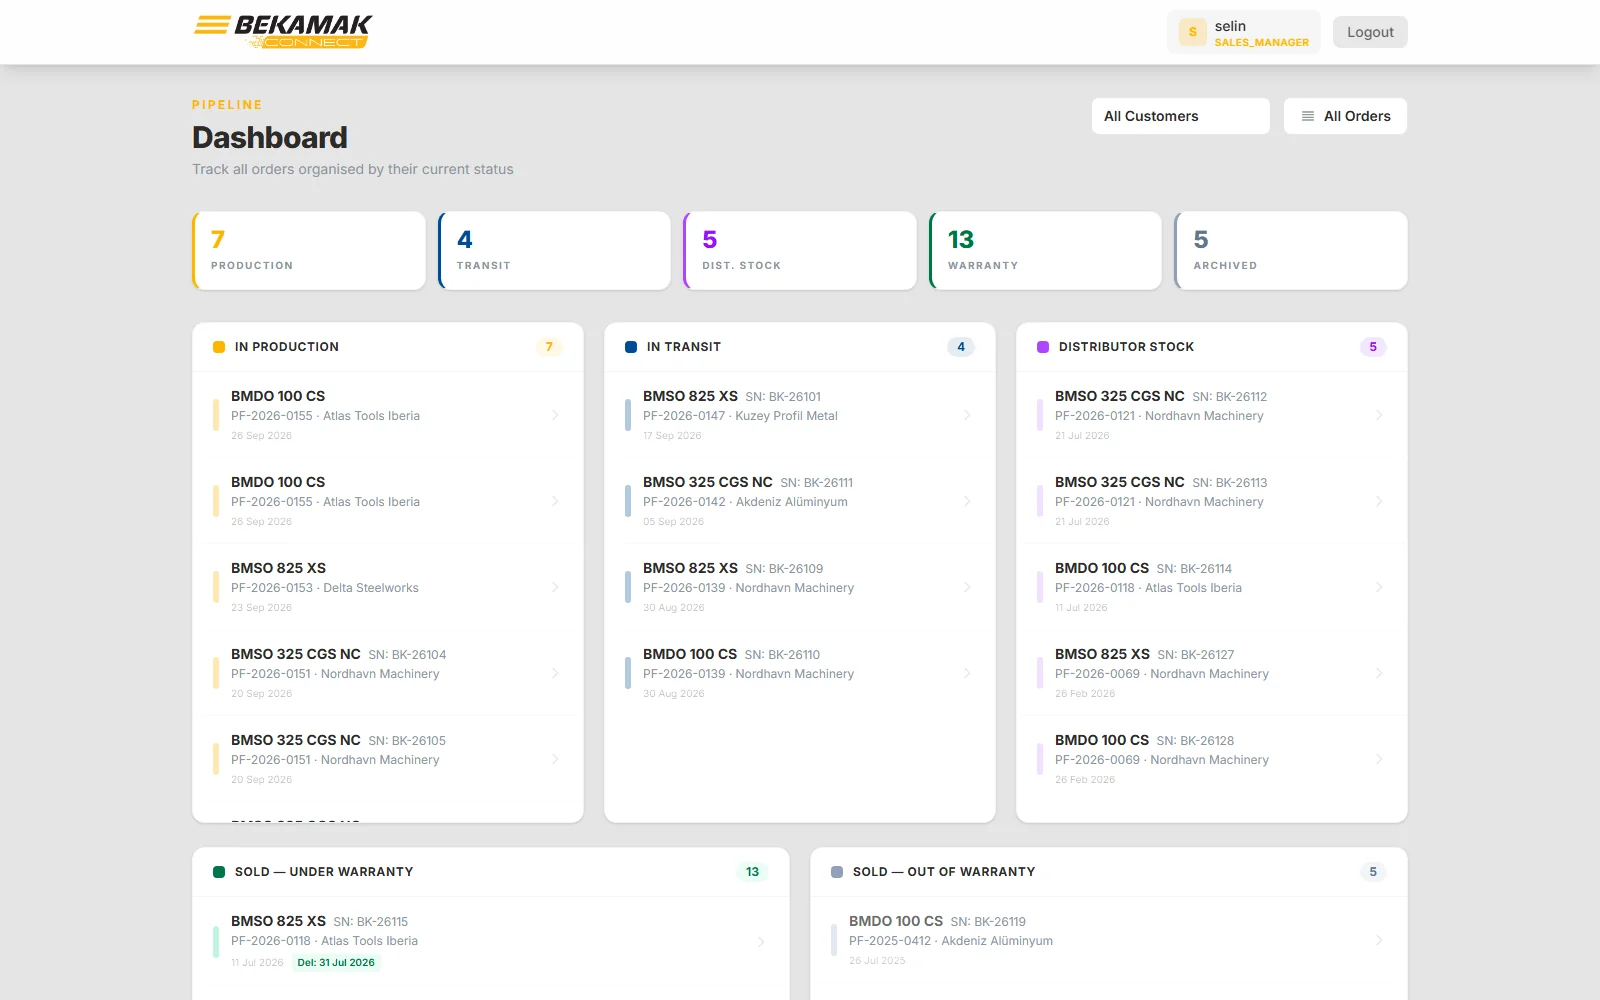
Task: Click 'PF-2026-0147 · Kuzey Profil Metal' text
Action: coord(740,416)
